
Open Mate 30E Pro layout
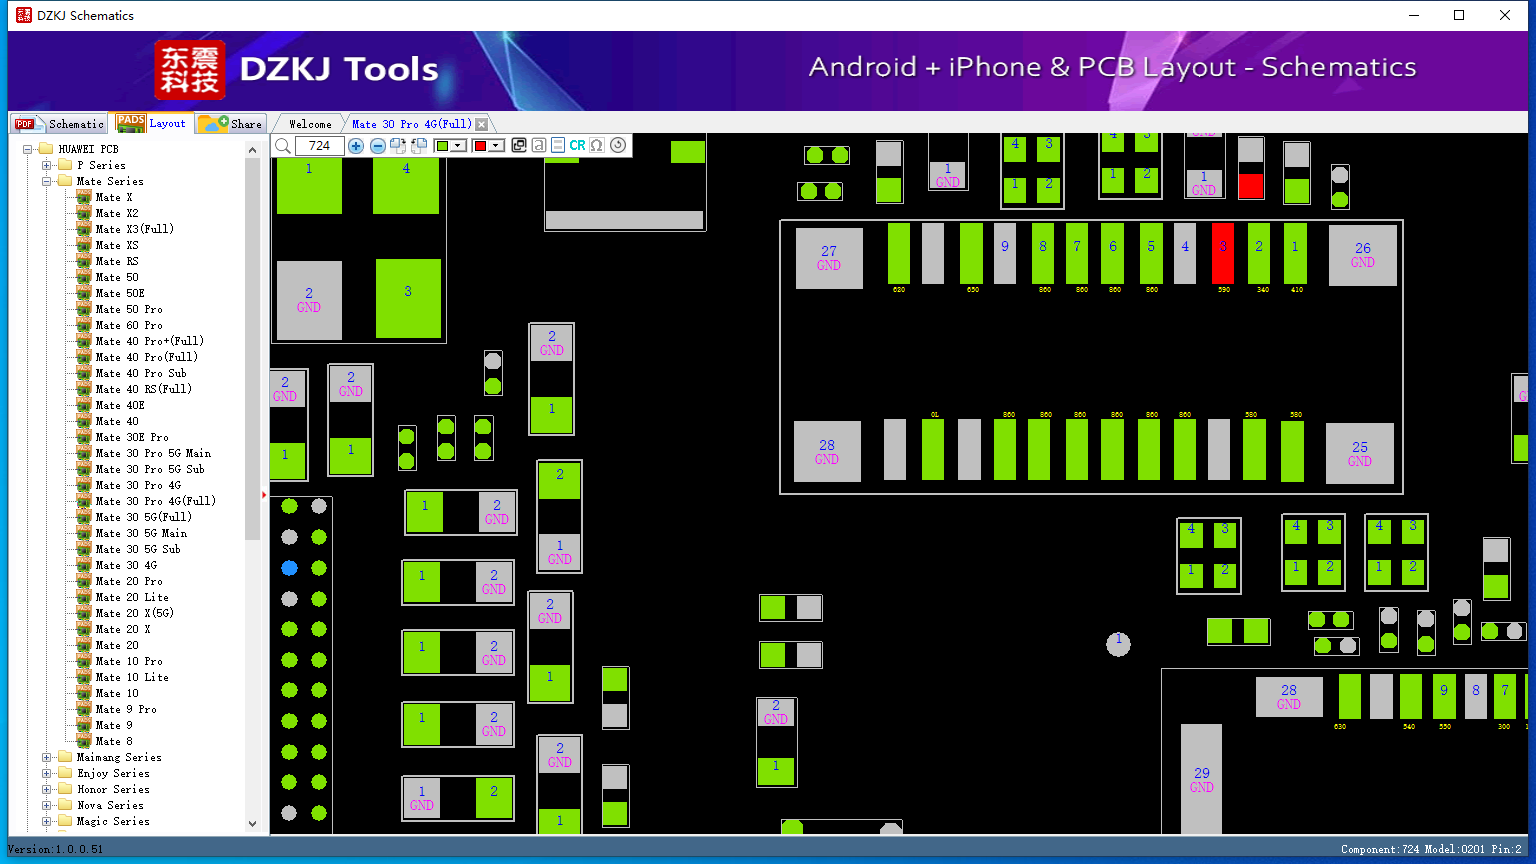tap(132, 437)
